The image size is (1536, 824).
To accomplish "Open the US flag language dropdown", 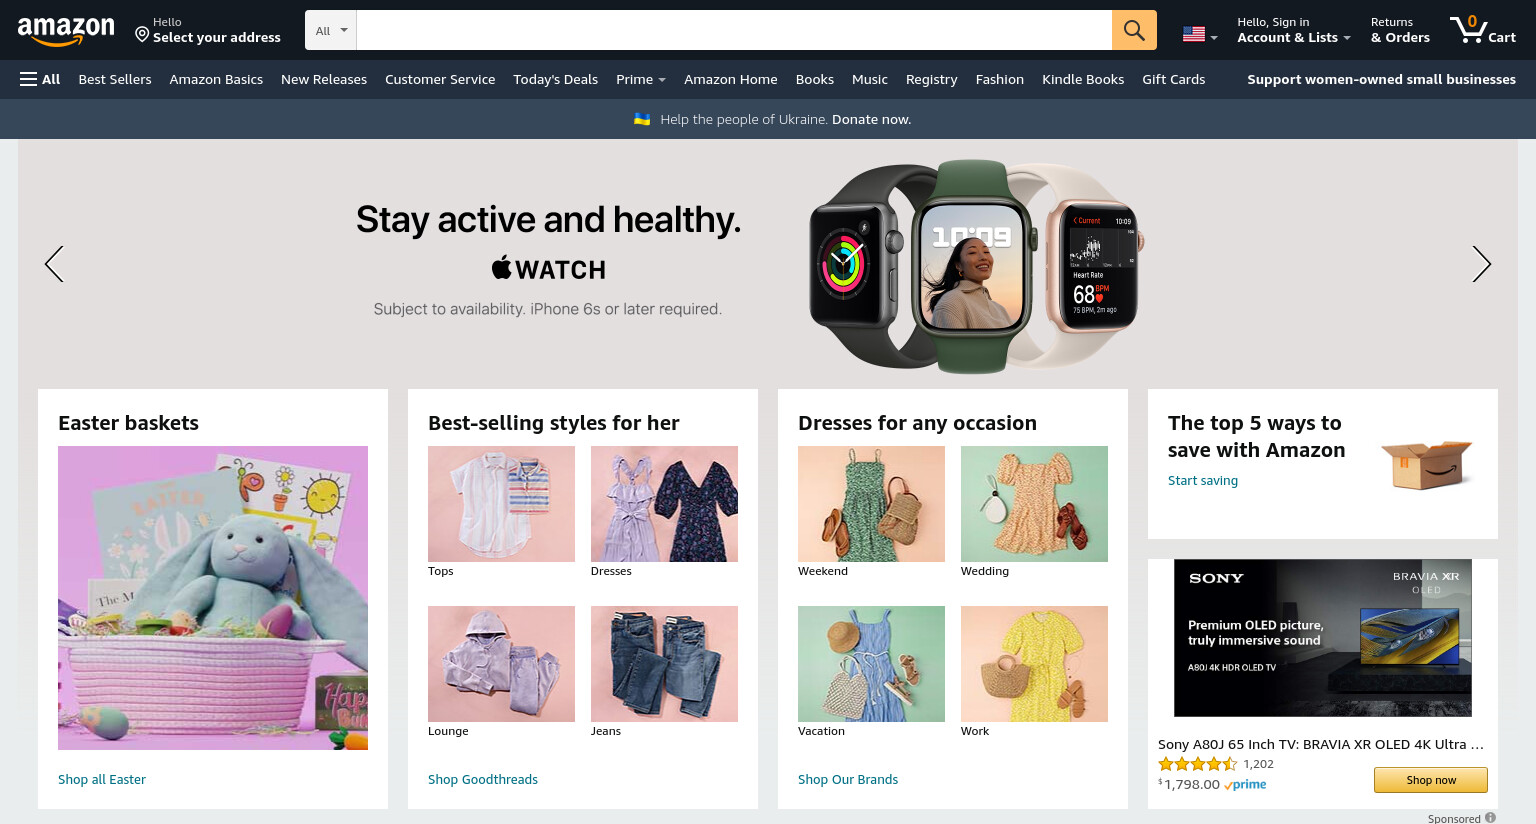I will (1200, 34).
